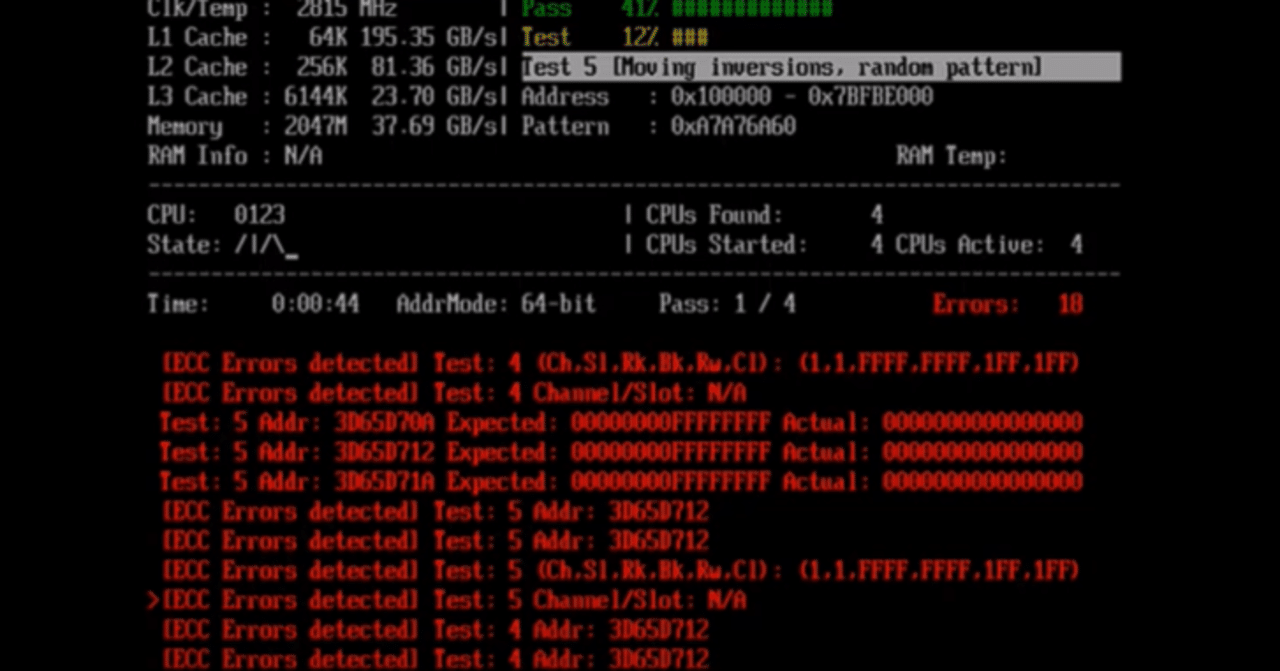Click the 'CPU: 0123' entry

click(x=216, y=215)
